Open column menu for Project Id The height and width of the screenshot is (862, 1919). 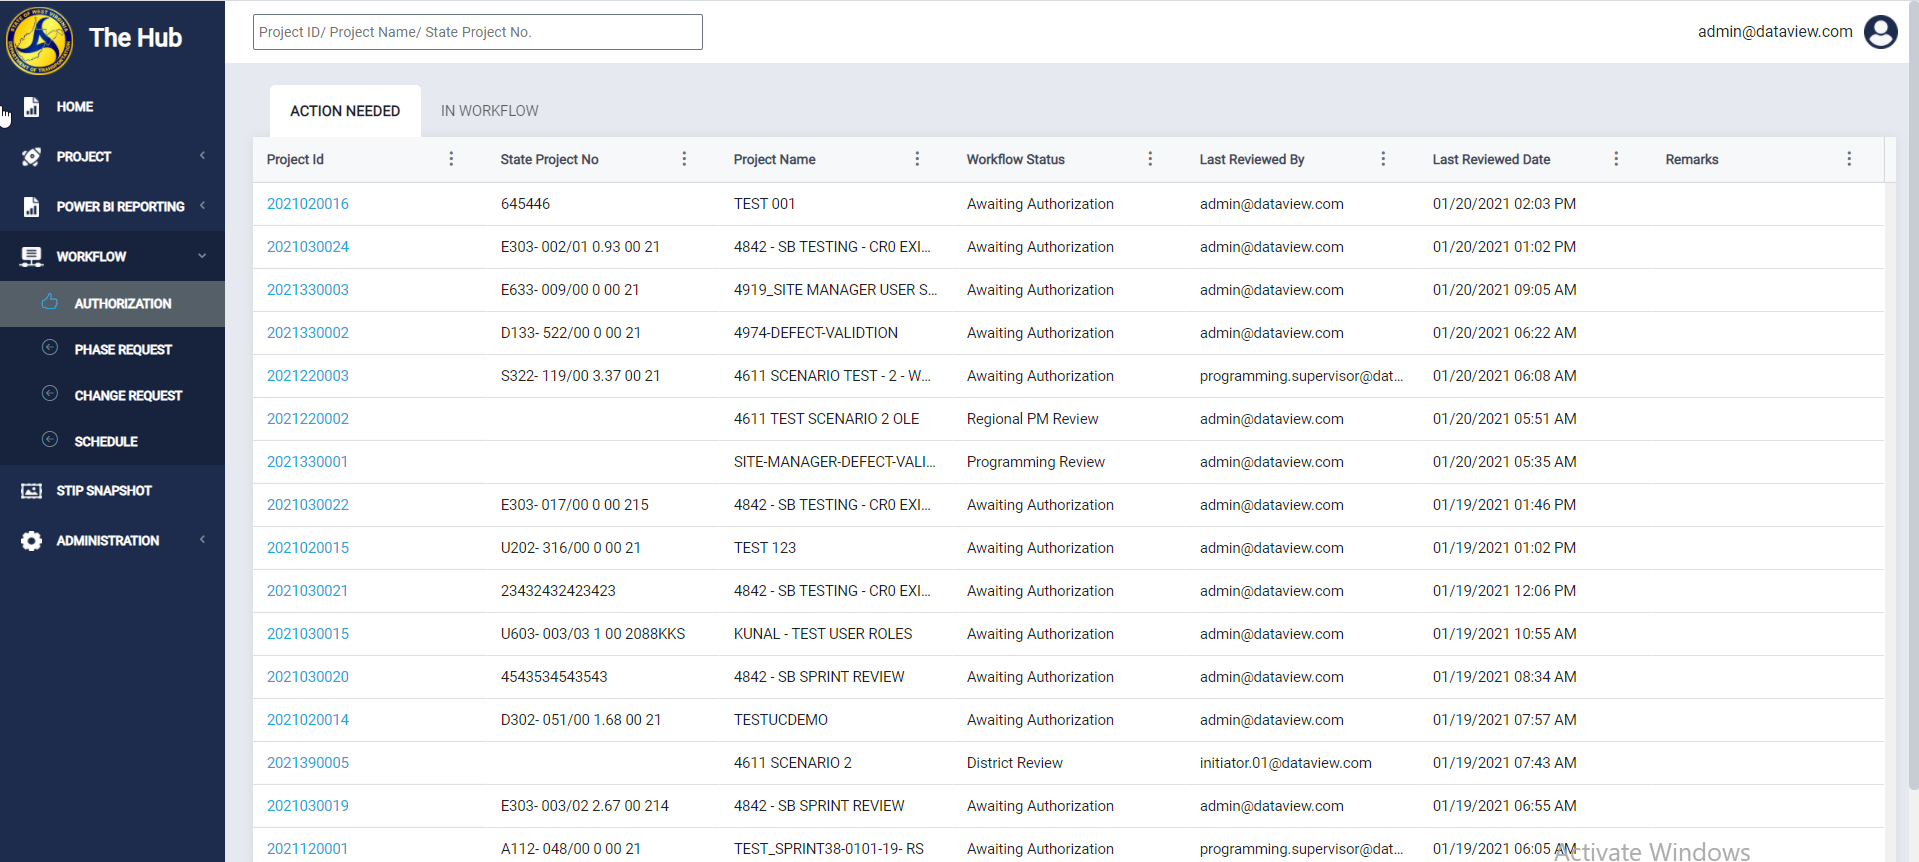(451, 159)
